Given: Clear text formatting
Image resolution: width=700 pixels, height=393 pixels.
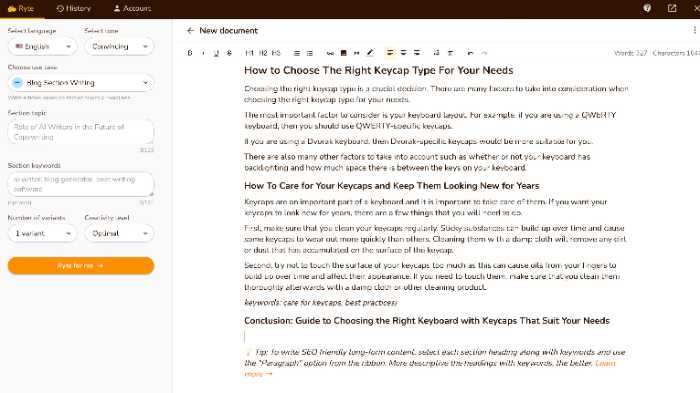Looking at the screenshot, I should point(450,53).
